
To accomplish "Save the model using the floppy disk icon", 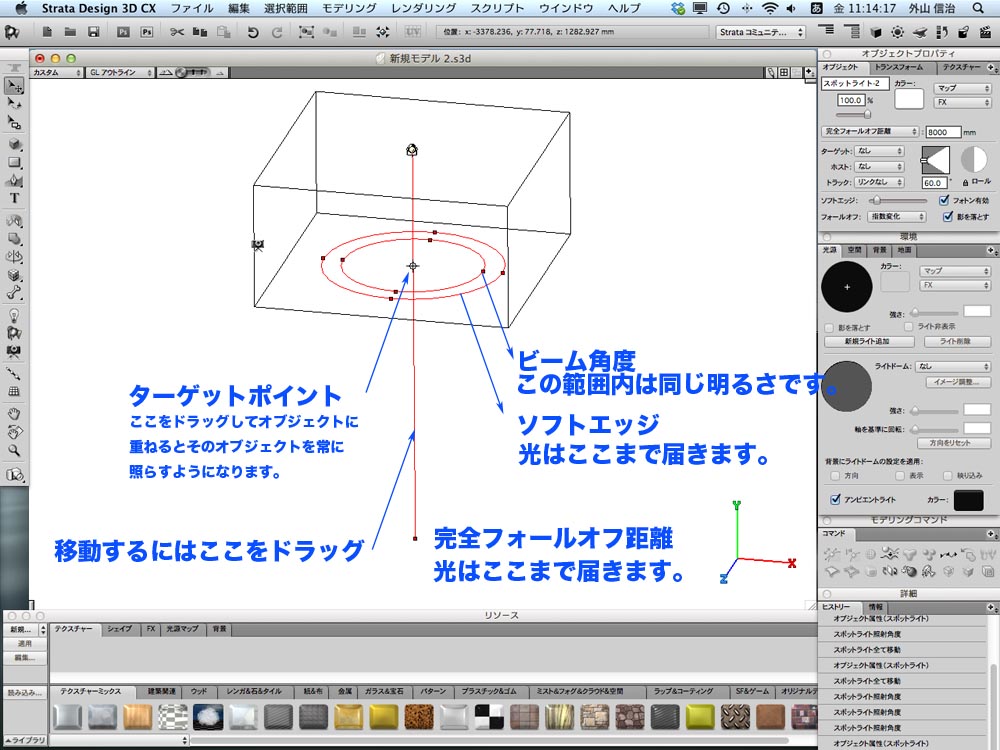I will [x=94, y=32].
